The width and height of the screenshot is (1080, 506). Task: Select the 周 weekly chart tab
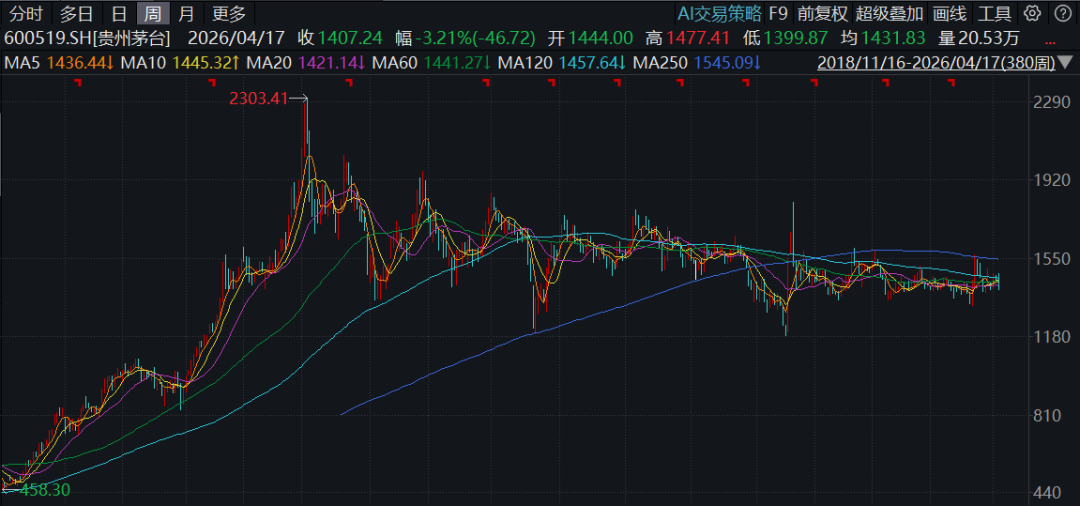(x=152, y=12)
